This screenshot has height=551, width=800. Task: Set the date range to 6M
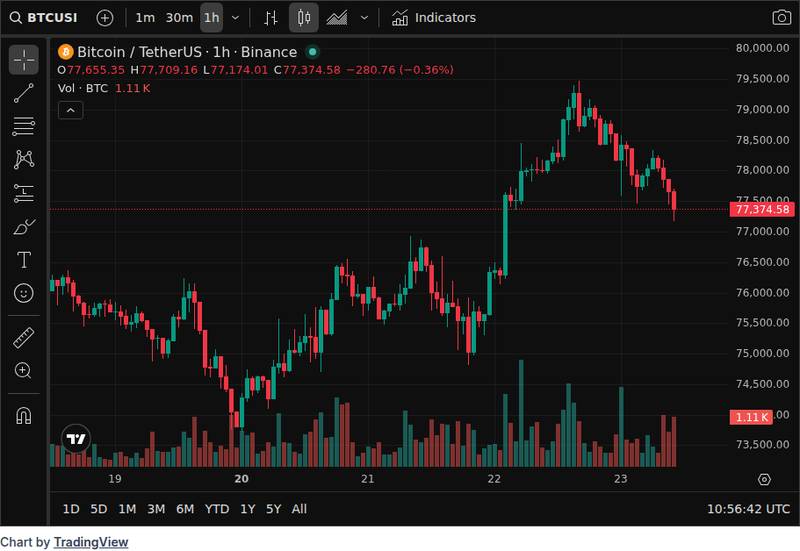pos(185,509)
